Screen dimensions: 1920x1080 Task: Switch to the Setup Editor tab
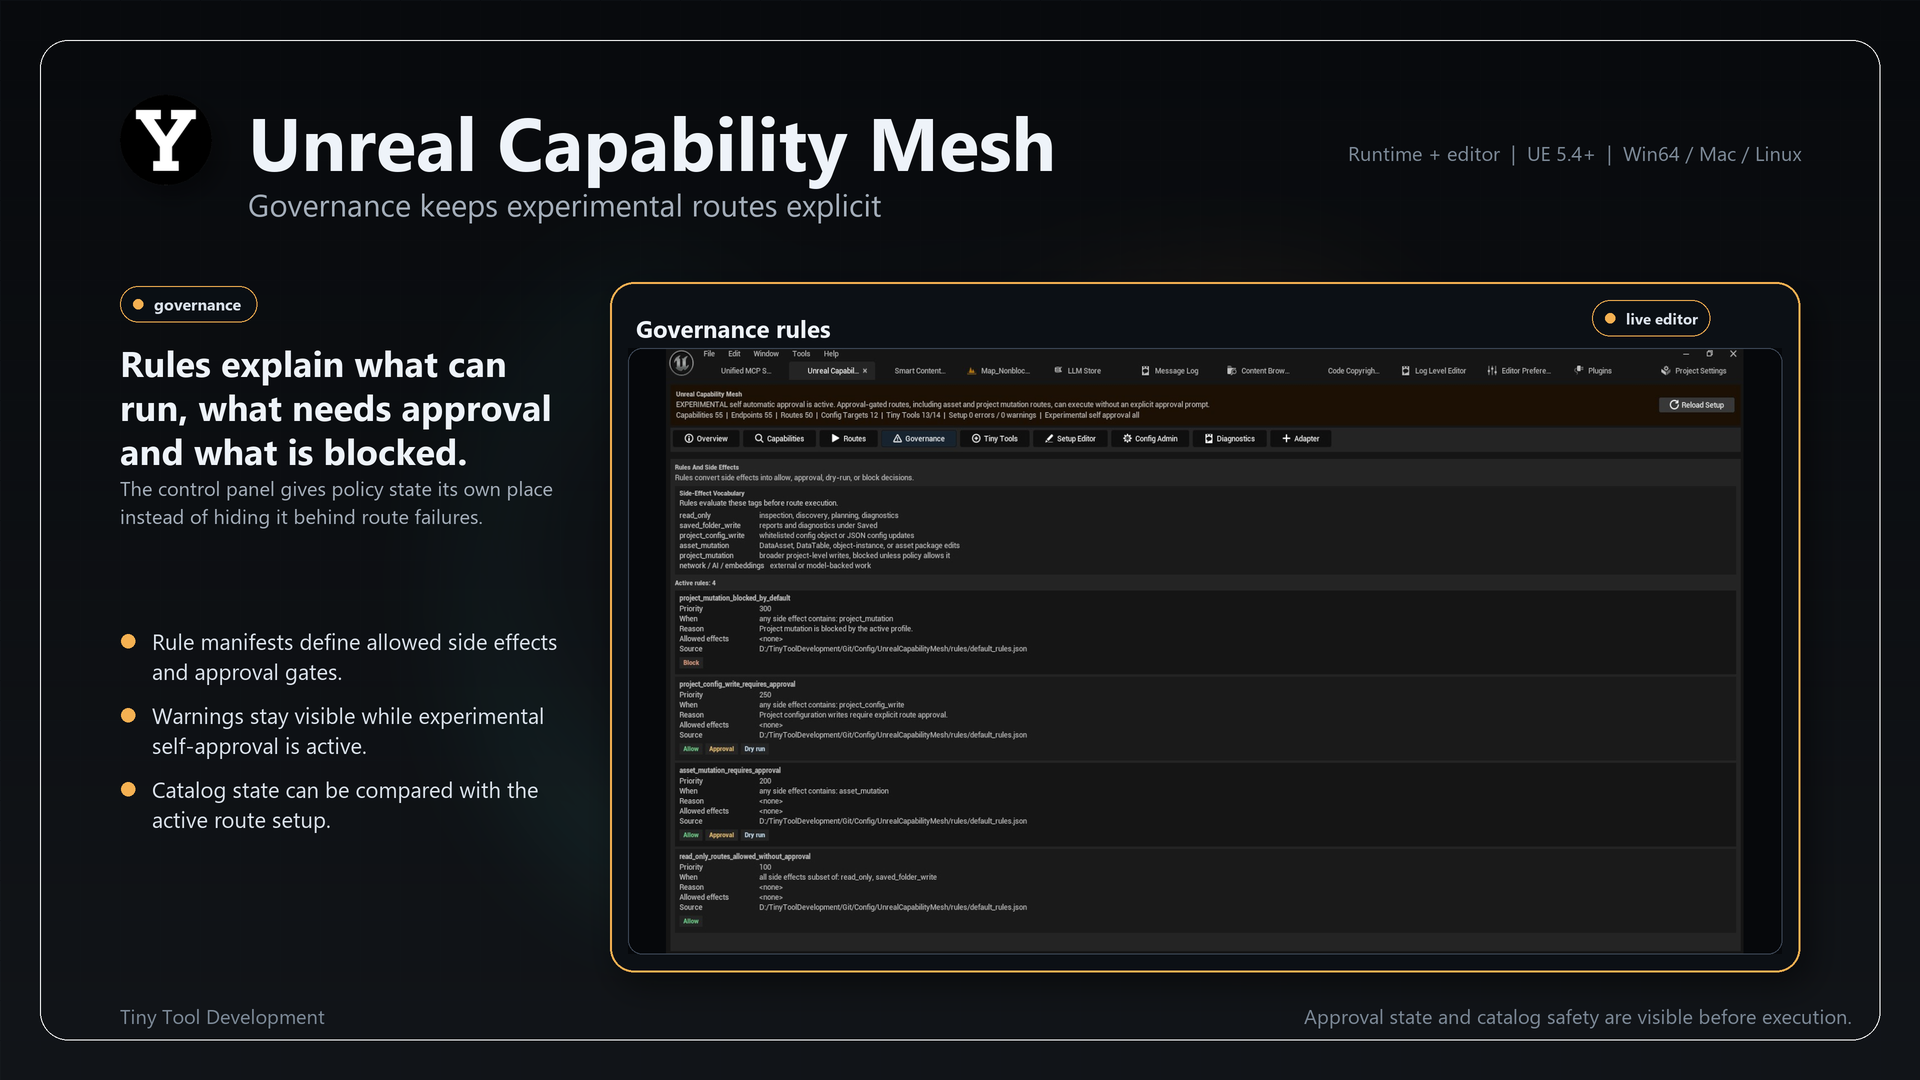coord(1070,439)
